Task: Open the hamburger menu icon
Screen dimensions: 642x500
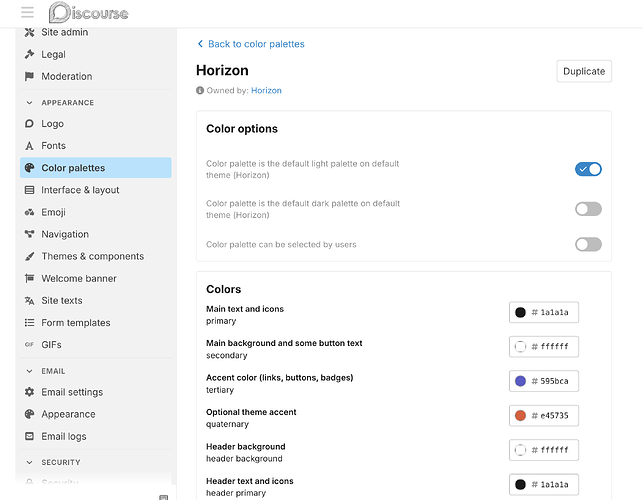Action: [x=27, y=12]
